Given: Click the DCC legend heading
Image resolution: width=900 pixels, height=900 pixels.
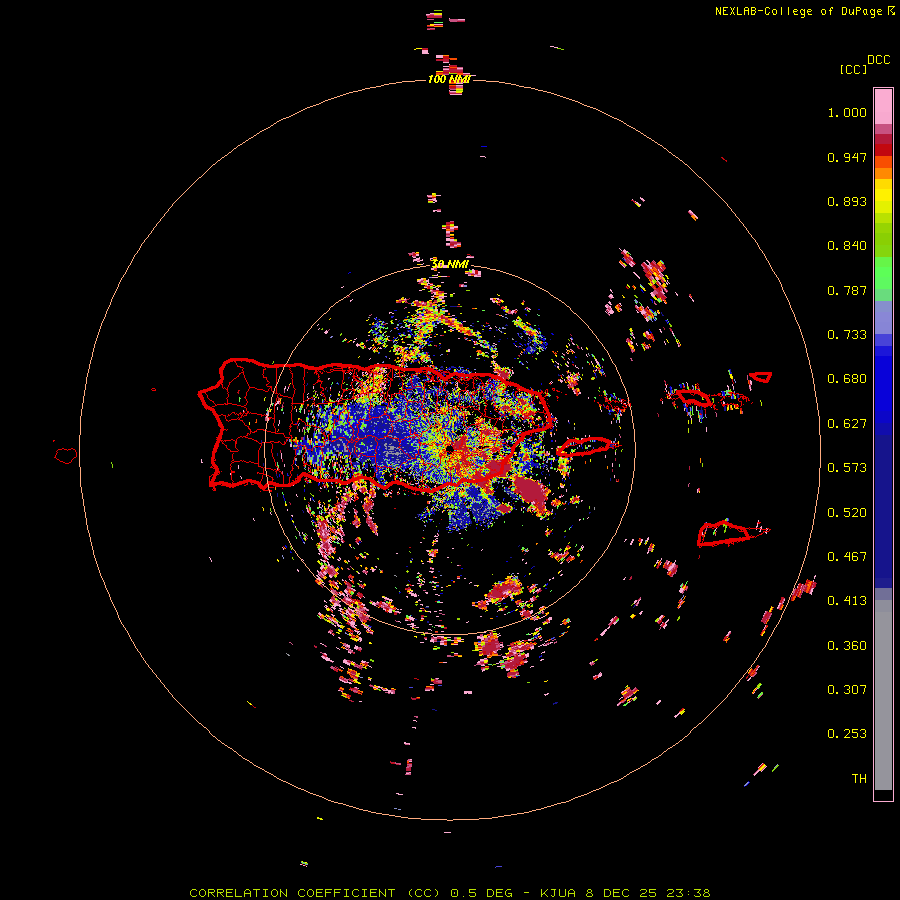Looking at the screenshot, I should coord(879,60).
